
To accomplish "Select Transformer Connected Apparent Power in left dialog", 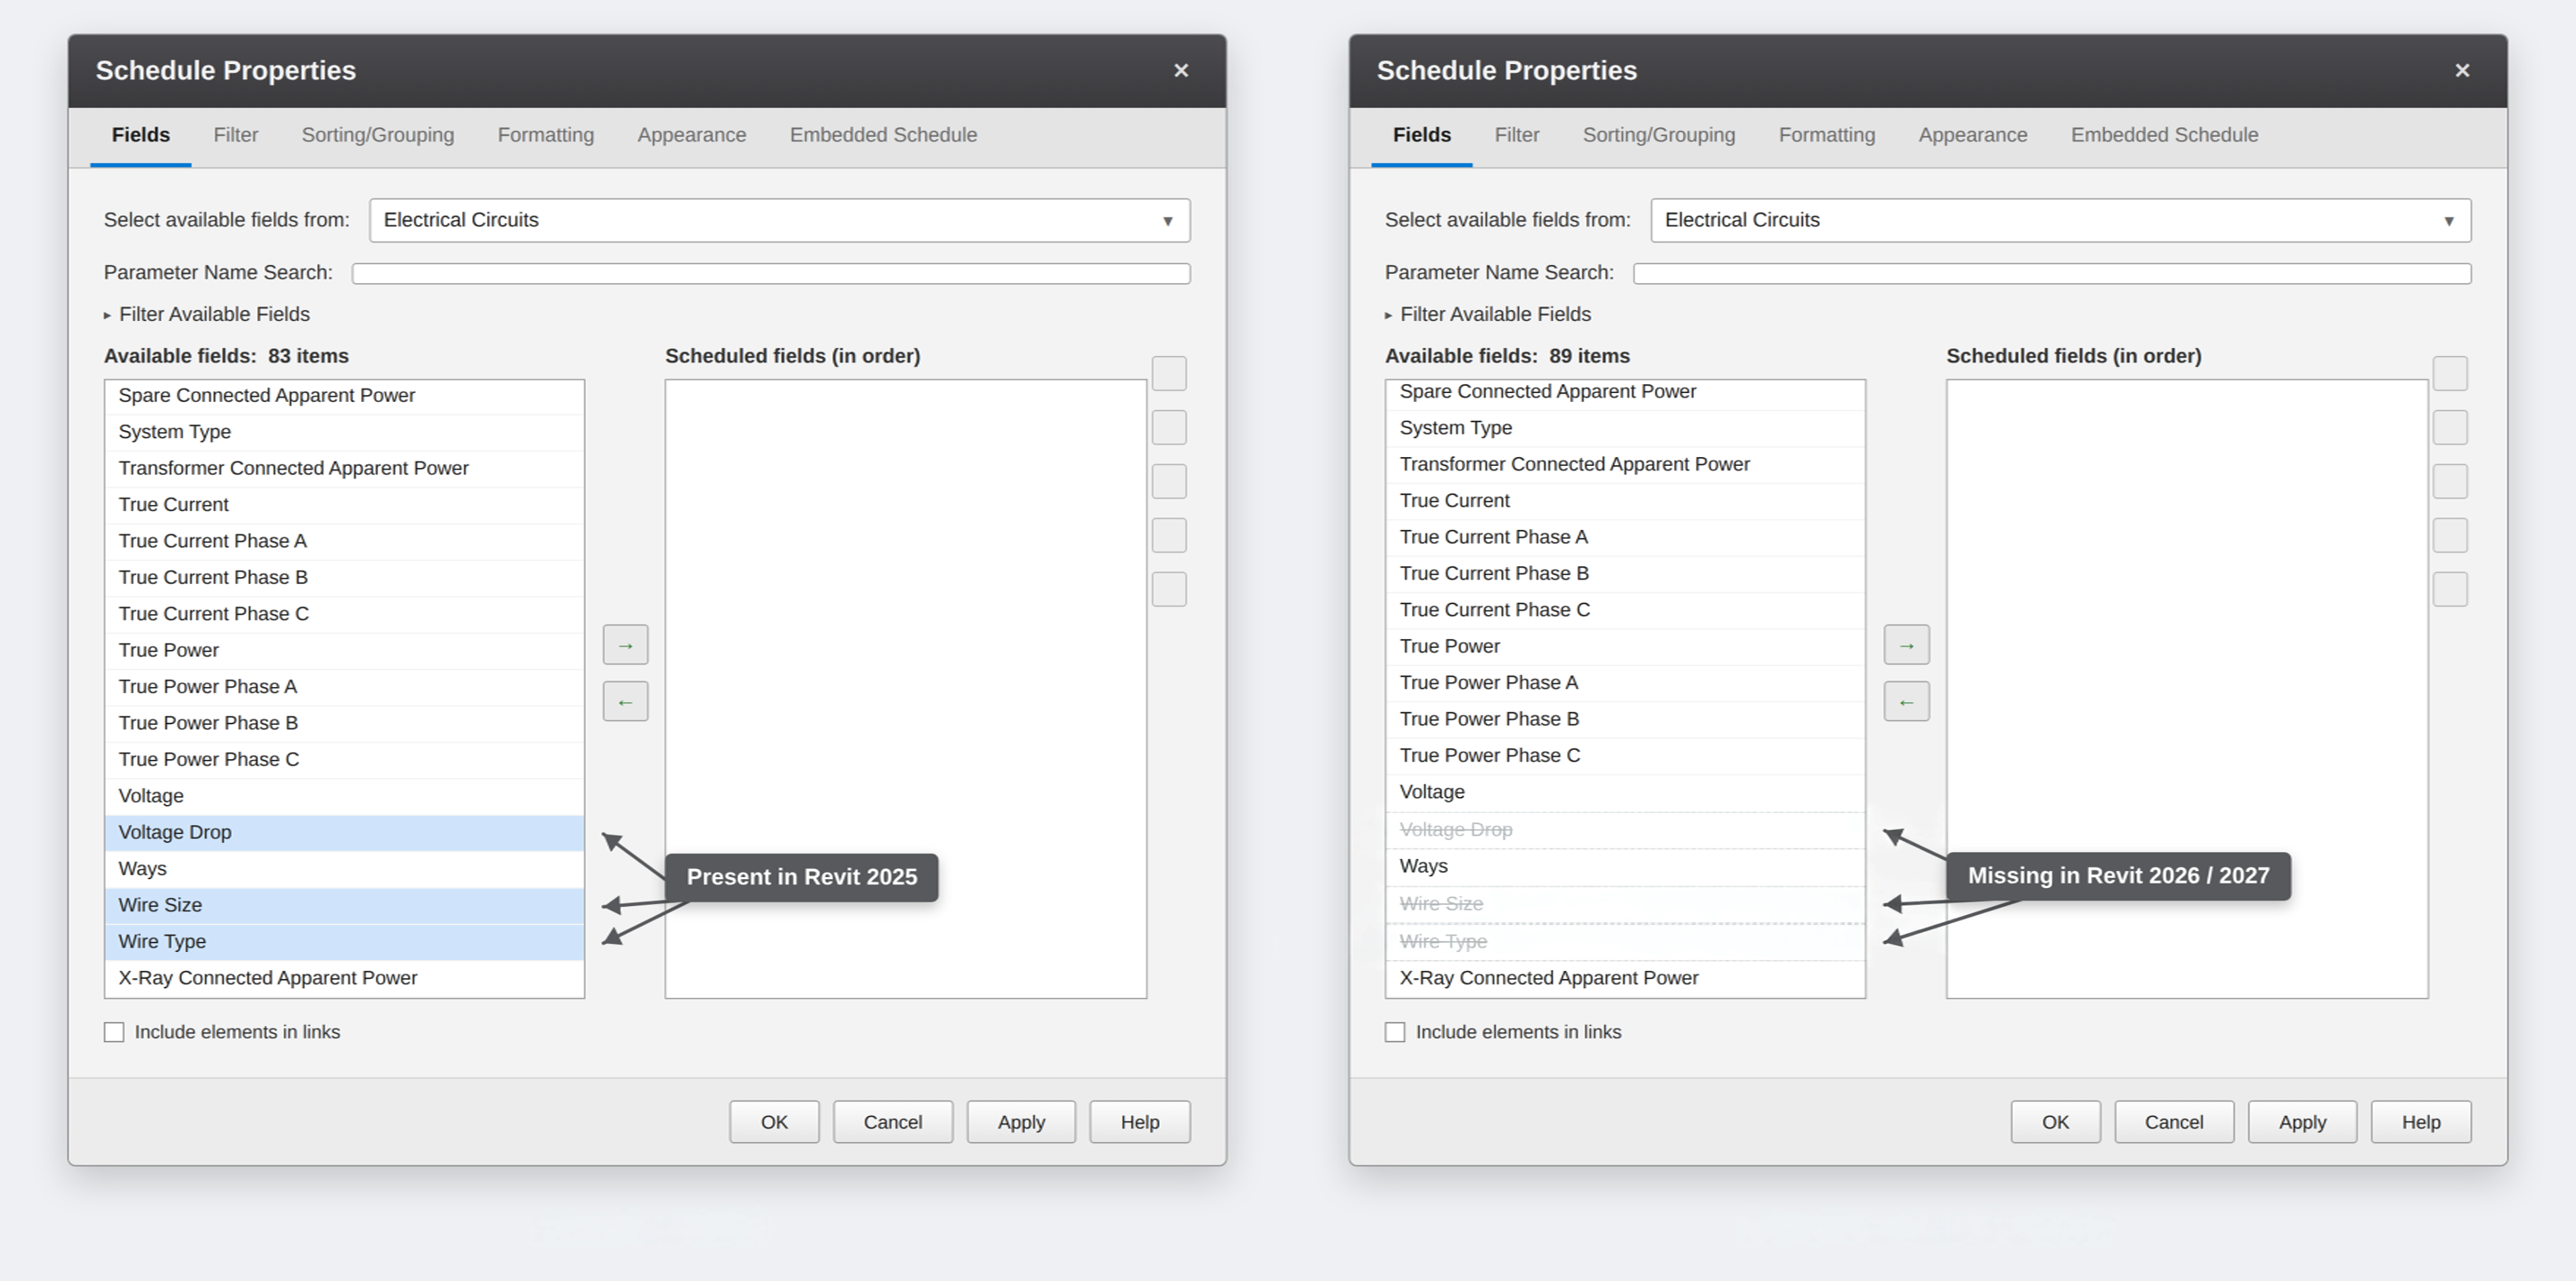I will click(x=344, y=468).
